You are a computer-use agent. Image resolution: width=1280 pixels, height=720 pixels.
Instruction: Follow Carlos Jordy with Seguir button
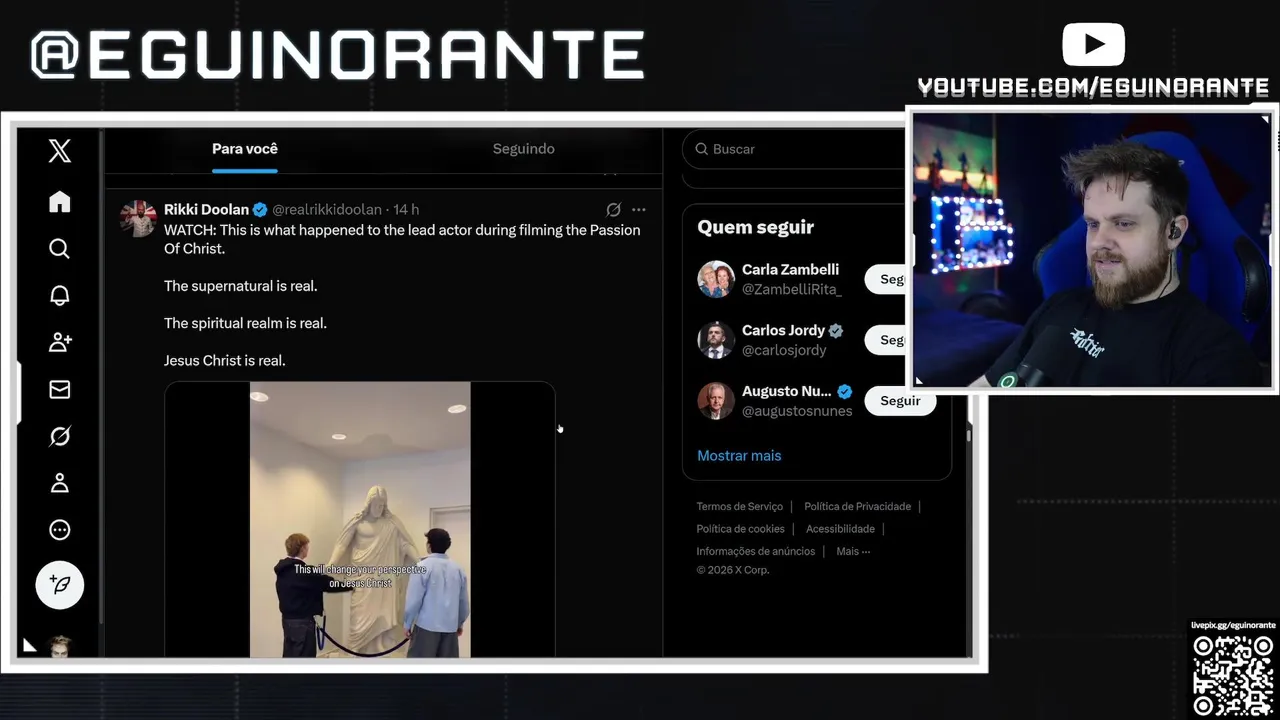coord(886,340)
